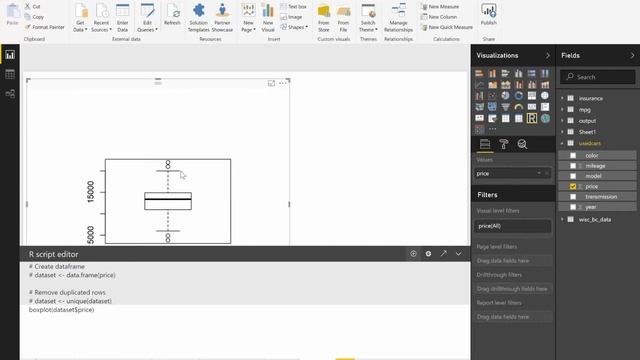This screenshot has width=640, height=360.
Task: Open Solution Templates
Action: point(199,18)
